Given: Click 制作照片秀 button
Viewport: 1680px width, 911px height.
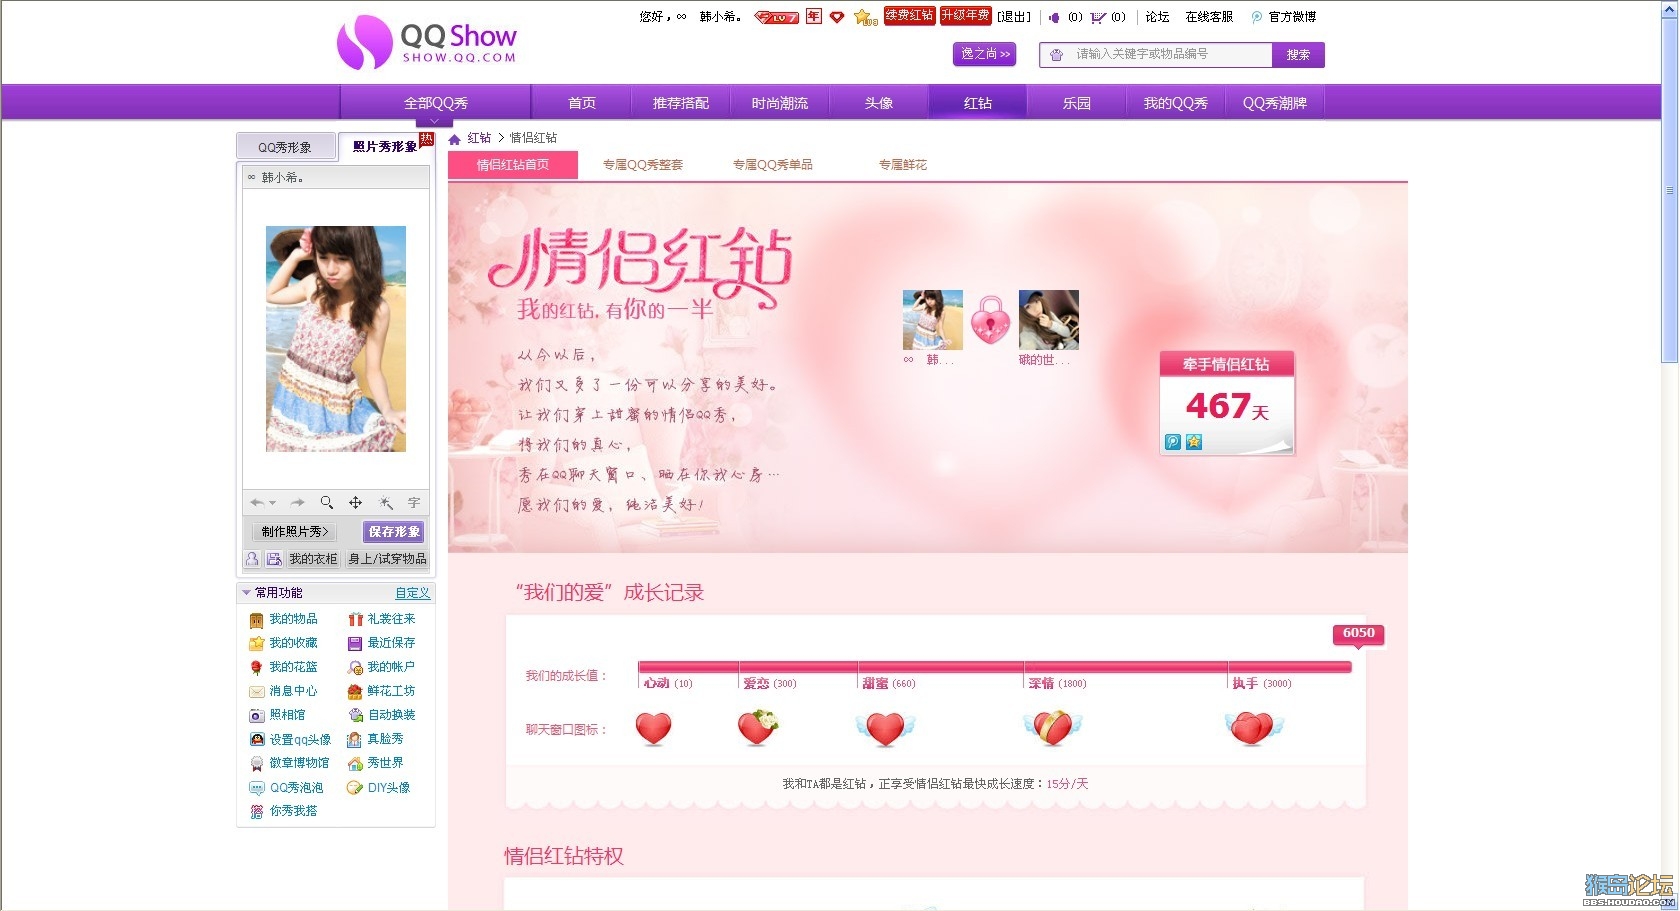Looking at the screenshot, I should (295, 532).
